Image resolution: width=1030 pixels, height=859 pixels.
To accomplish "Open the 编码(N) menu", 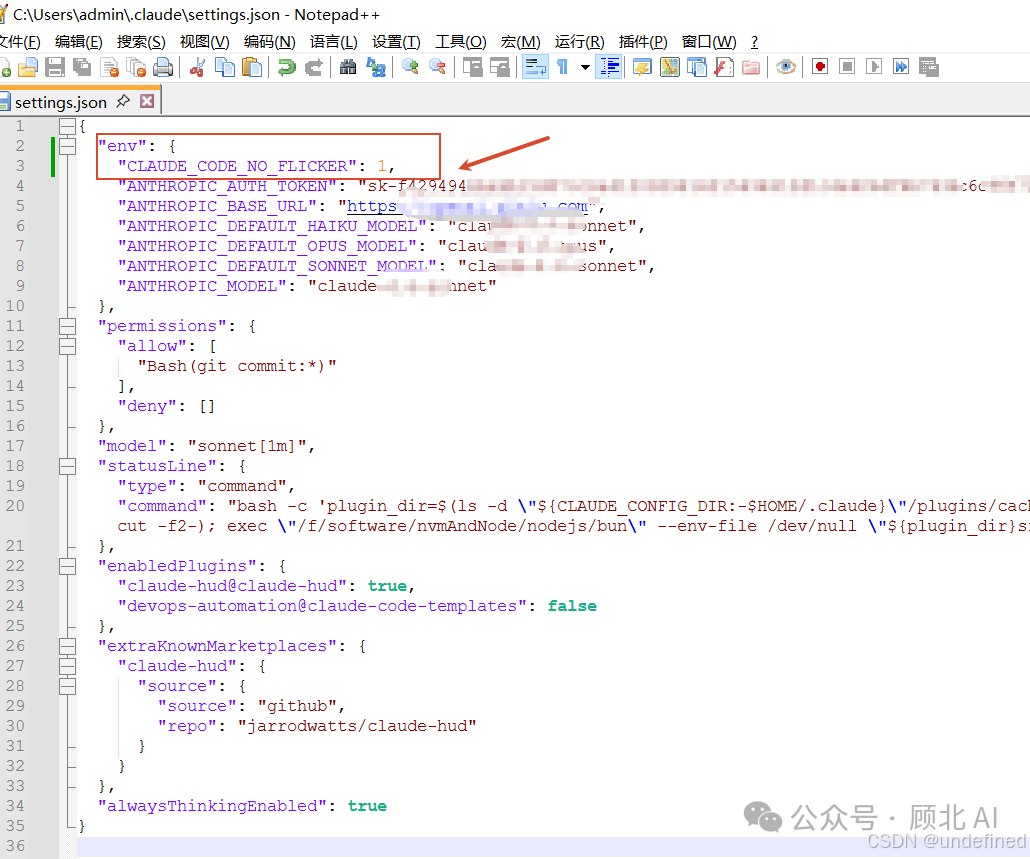I will (269, 42).
